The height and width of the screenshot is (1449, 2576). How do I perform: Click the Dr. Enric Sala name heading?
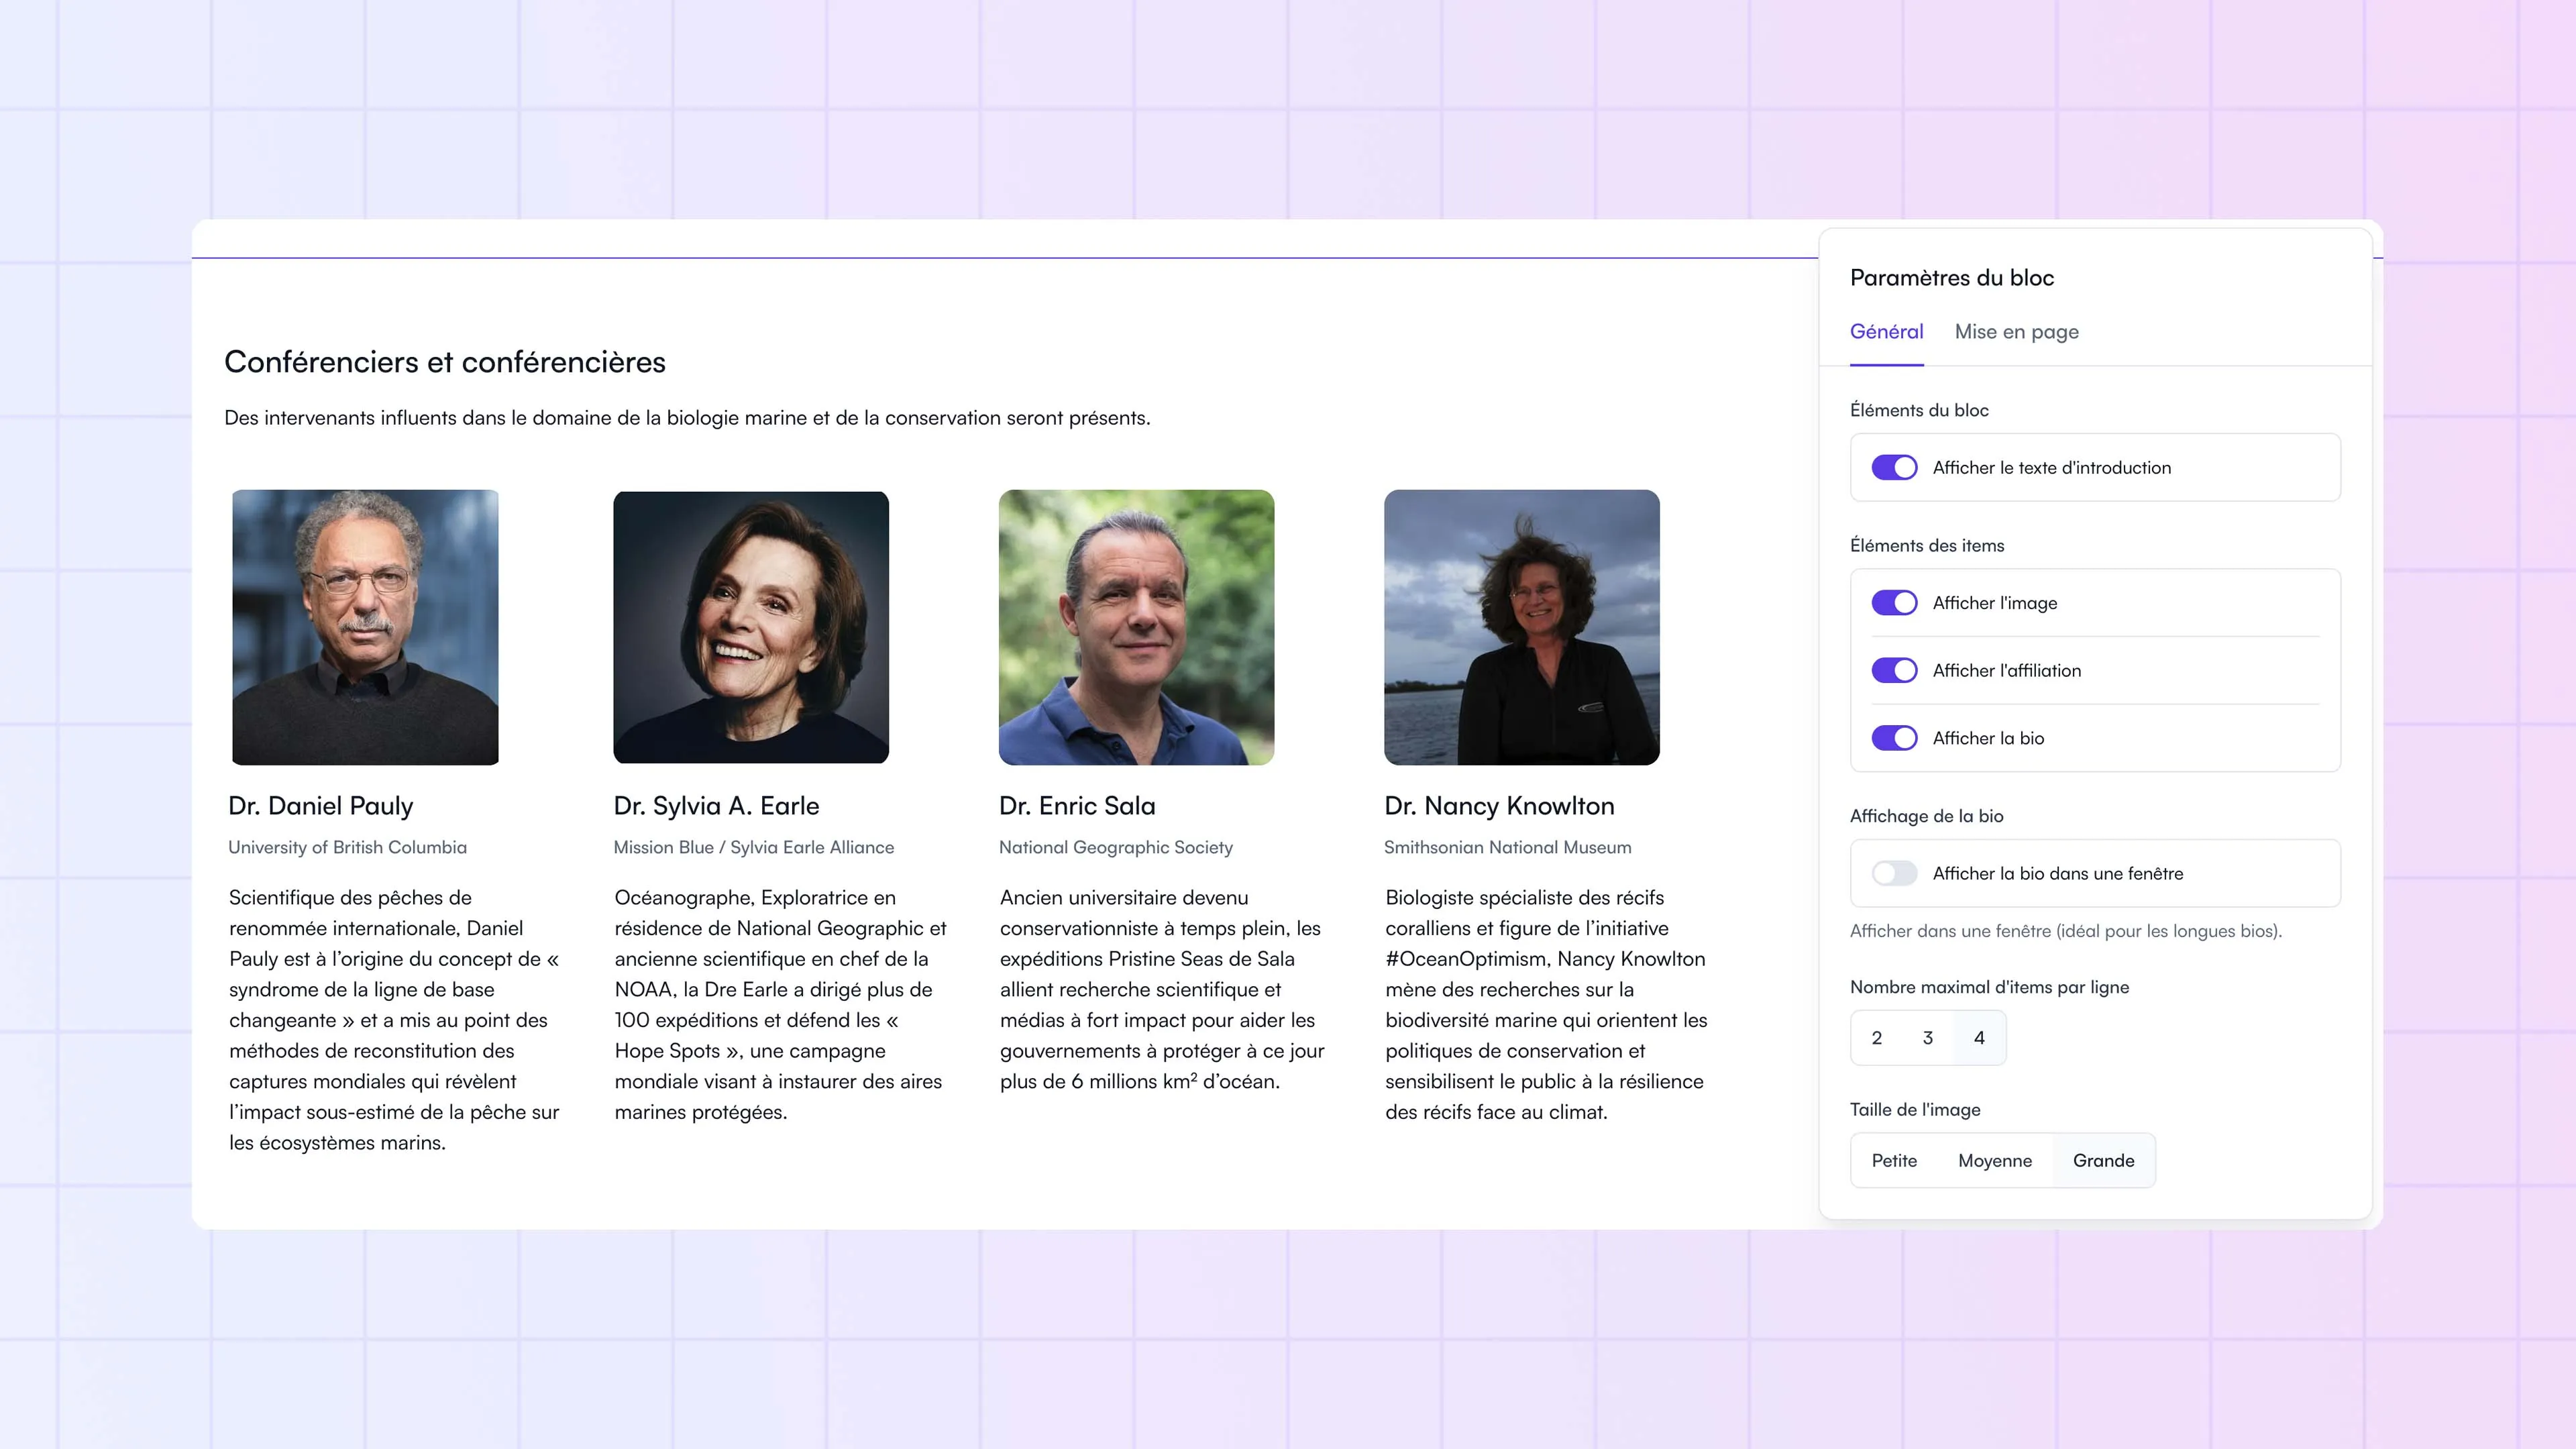(1077, 806)
